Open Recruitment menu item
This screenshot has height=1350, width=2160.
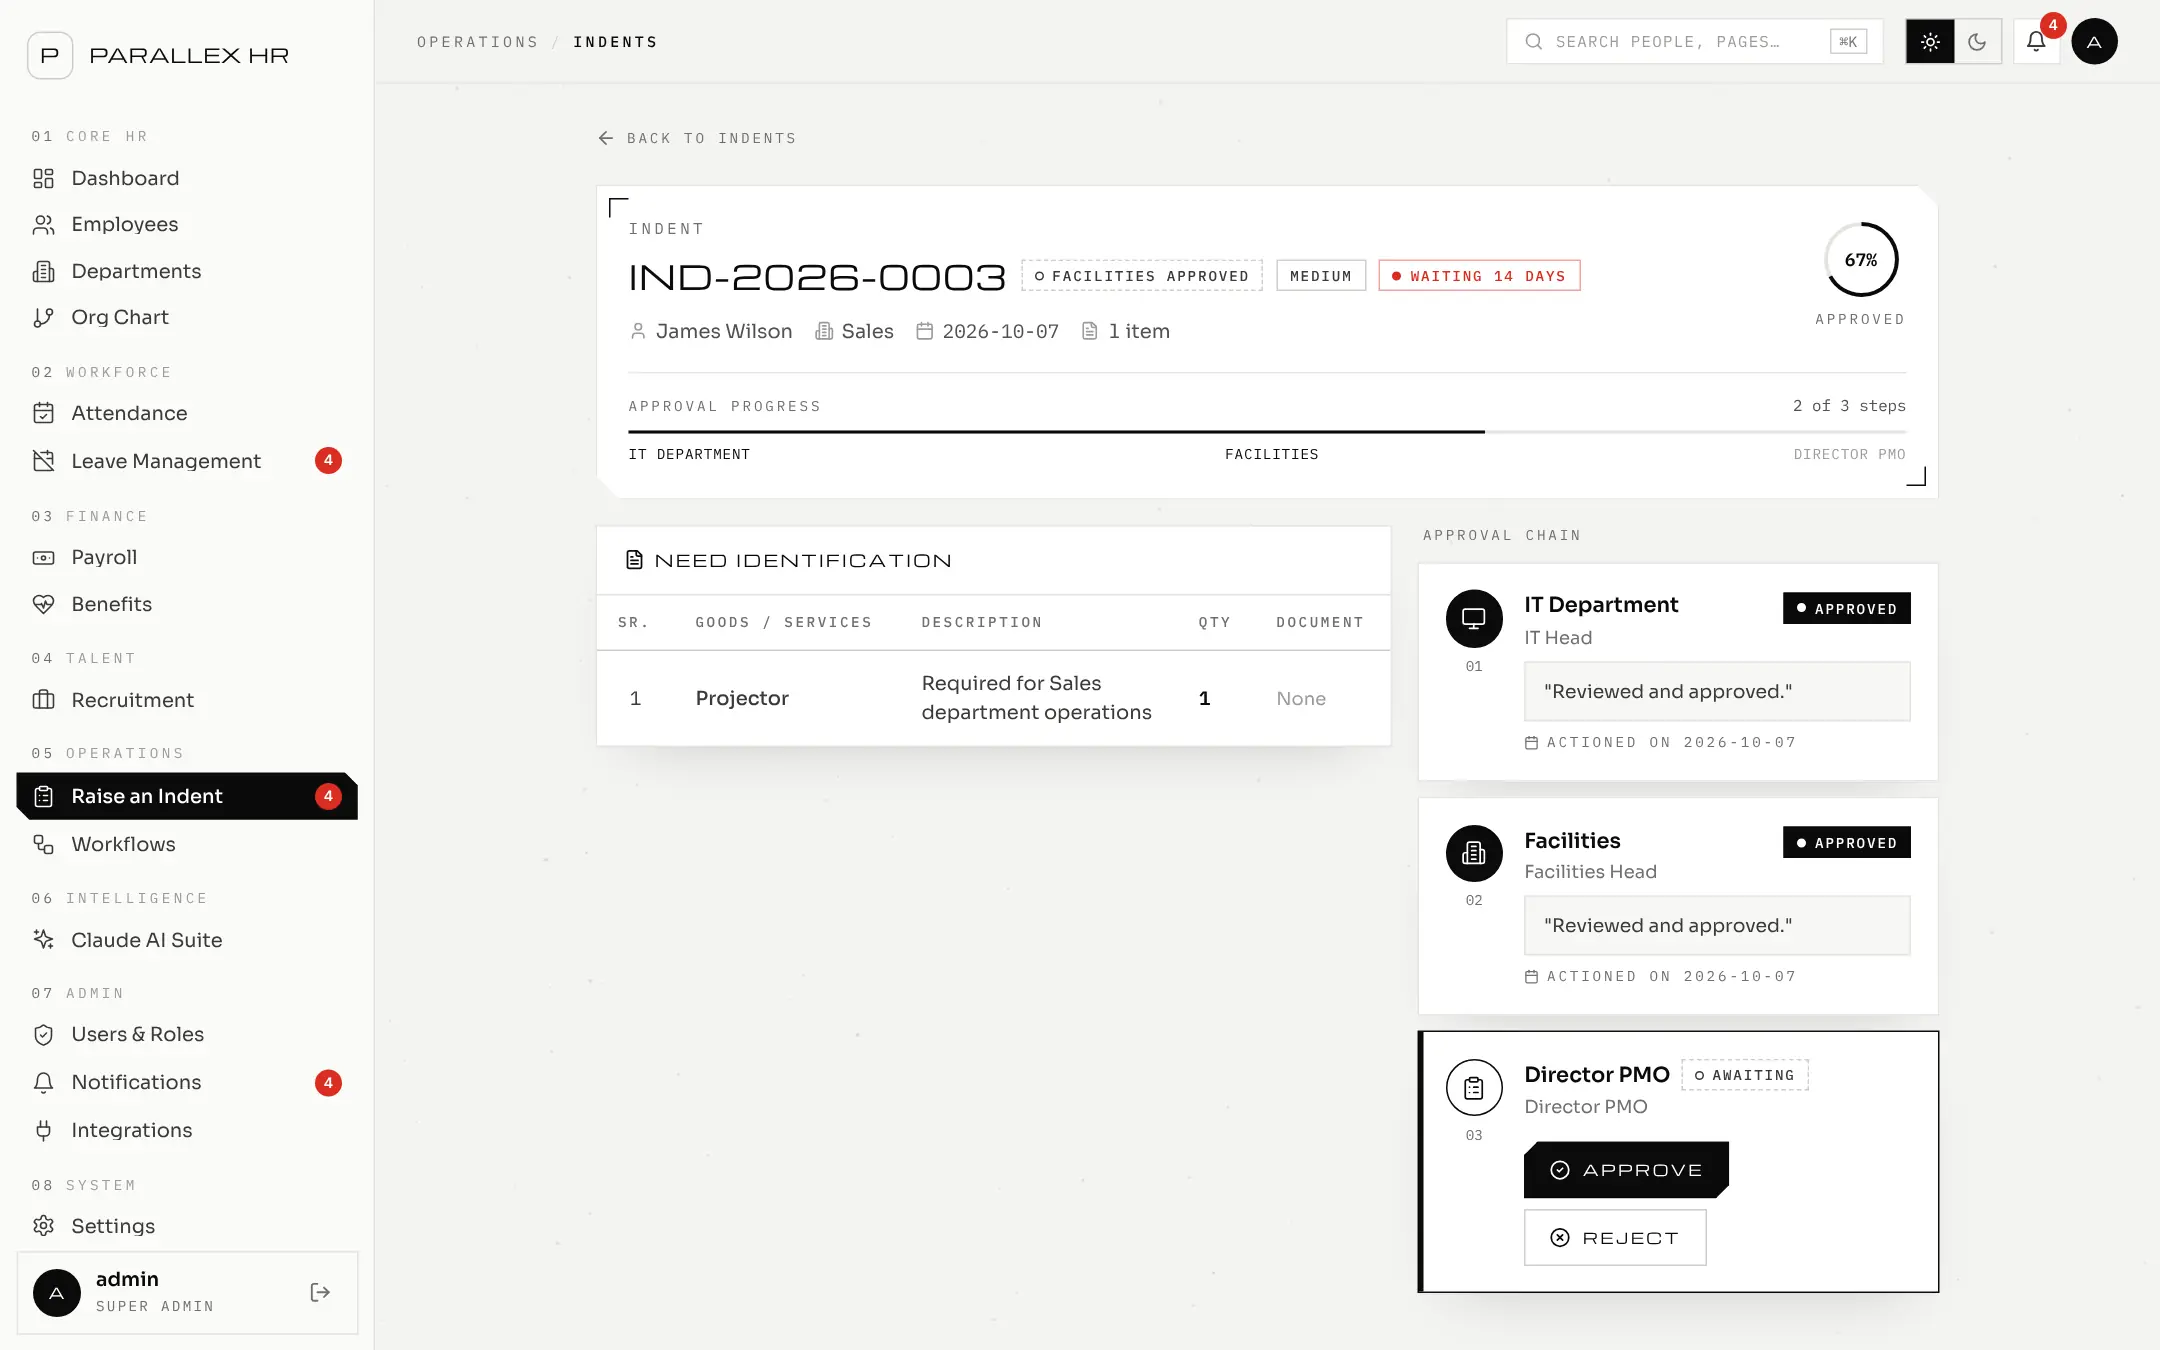point(187,700)
